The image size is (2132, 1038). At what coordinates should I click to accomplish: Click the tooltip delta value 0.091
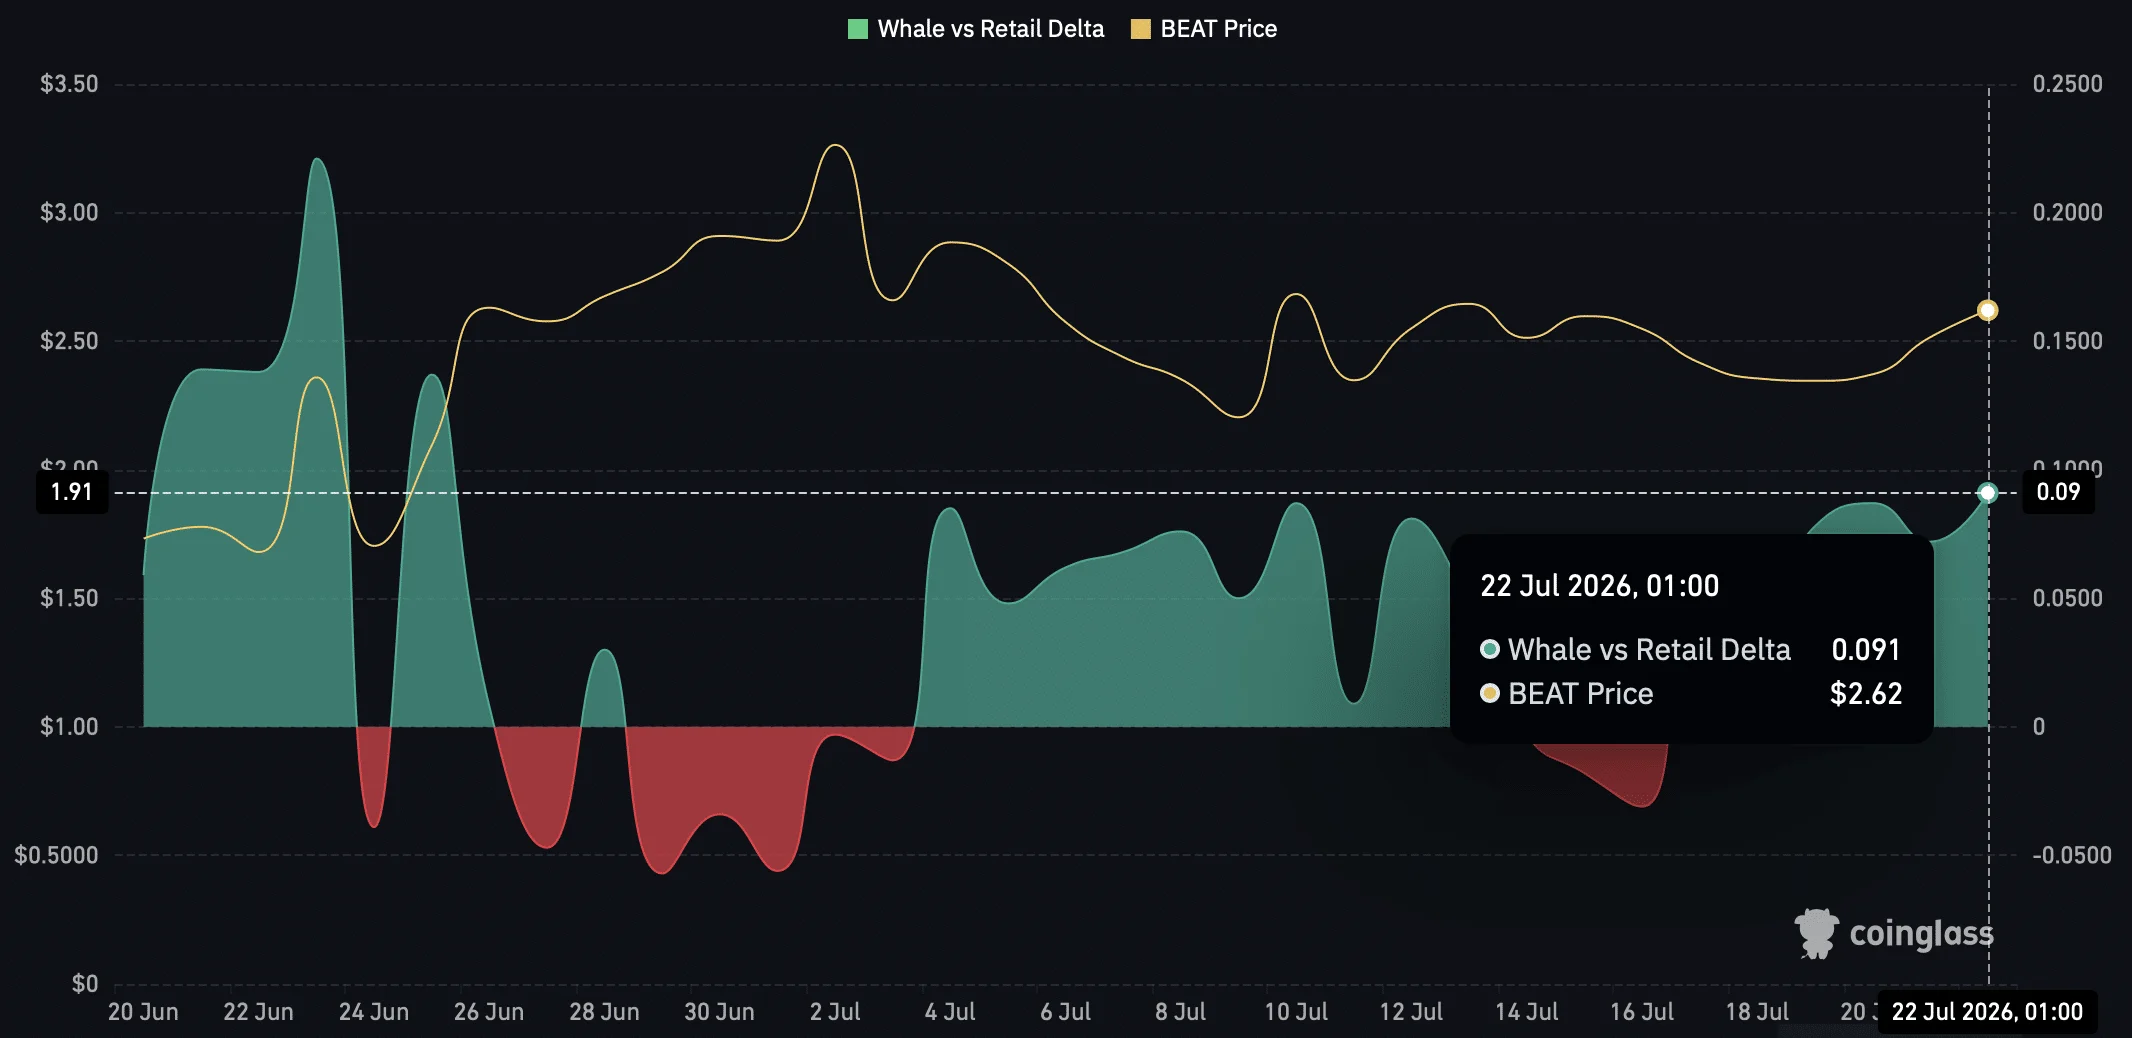click(1865, 650)
